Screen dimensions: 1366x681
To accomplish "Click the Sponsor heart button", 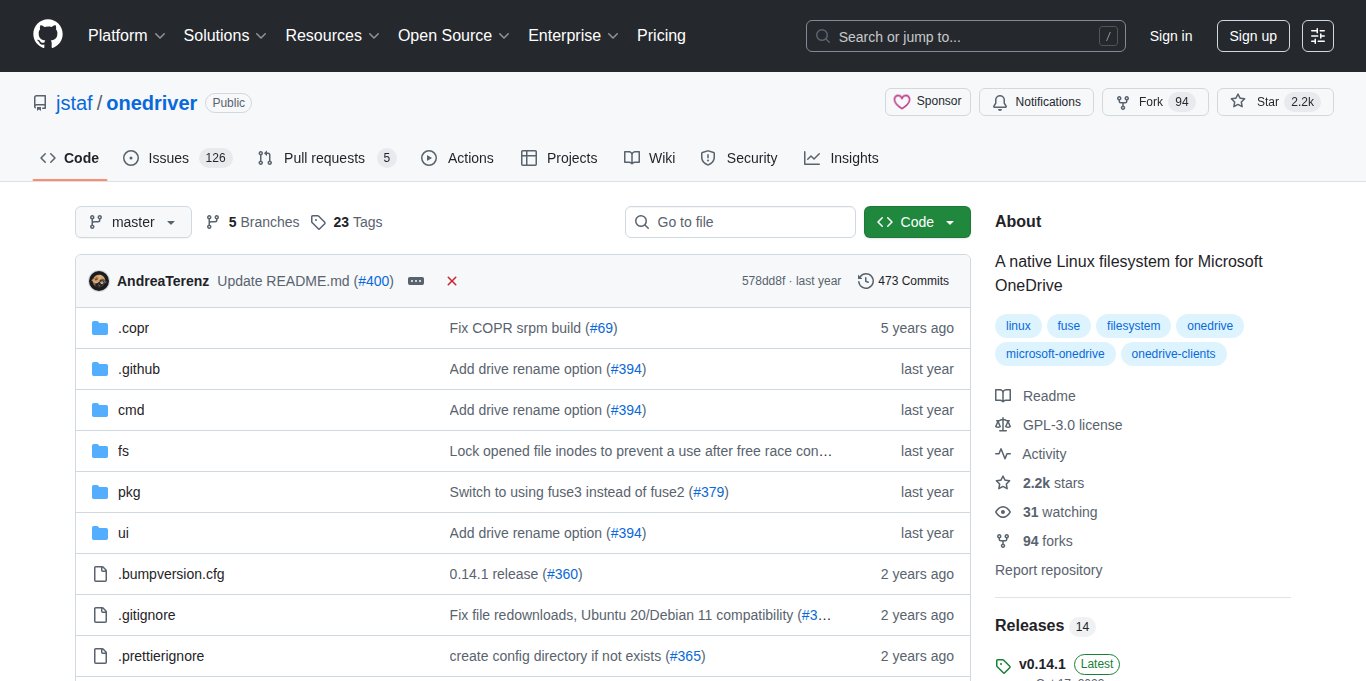I will pyautogui.click(x=927, y=102).
